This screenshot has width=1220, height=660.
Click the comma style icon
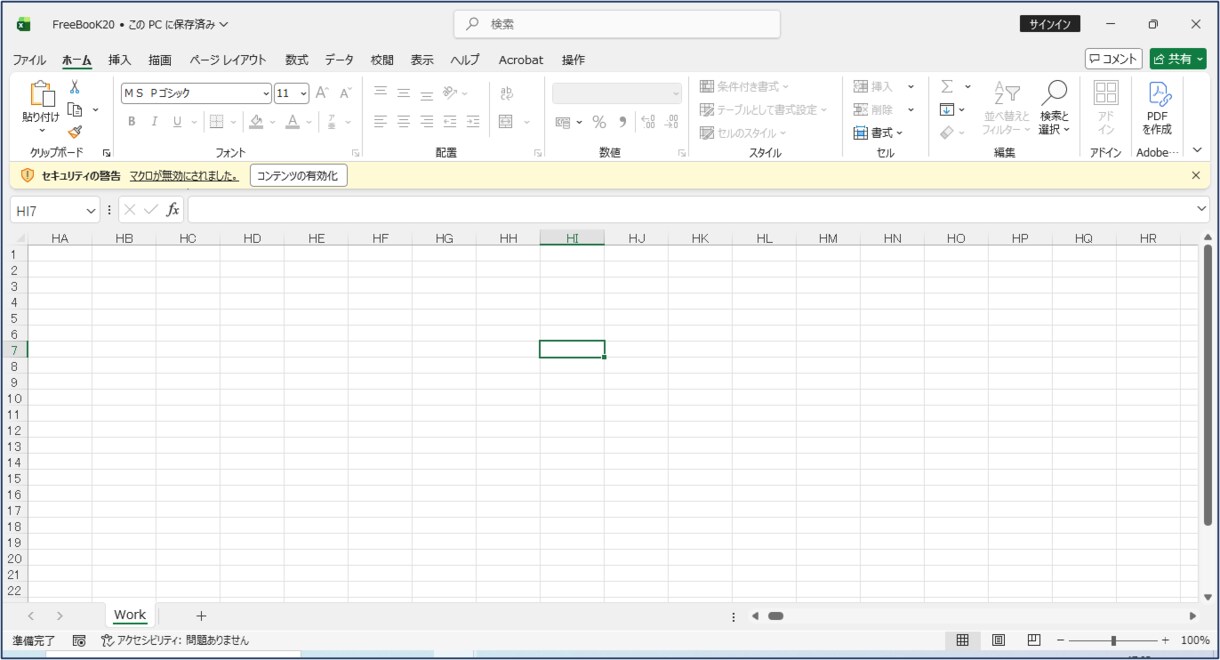click(x=622, y=122)
